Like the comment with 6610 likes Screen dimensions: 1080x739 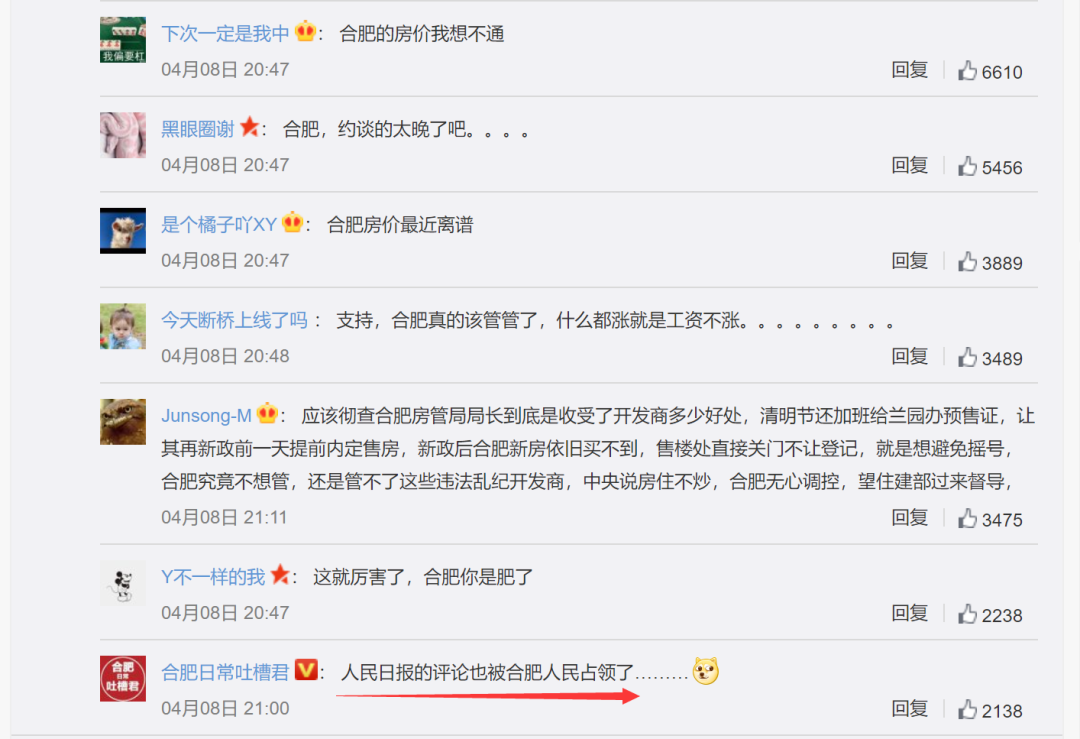point(967,70)
